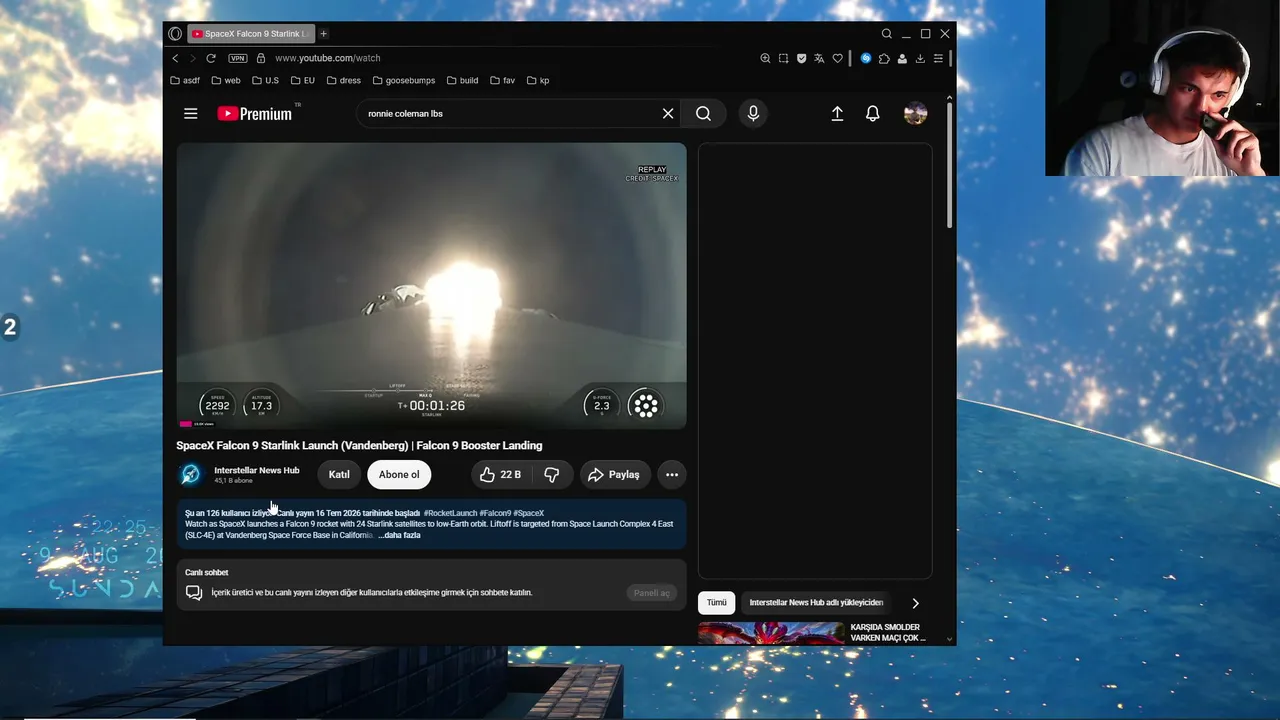Open the Opera menu logo
This screenshot has height=720, width=1280.
175,34
